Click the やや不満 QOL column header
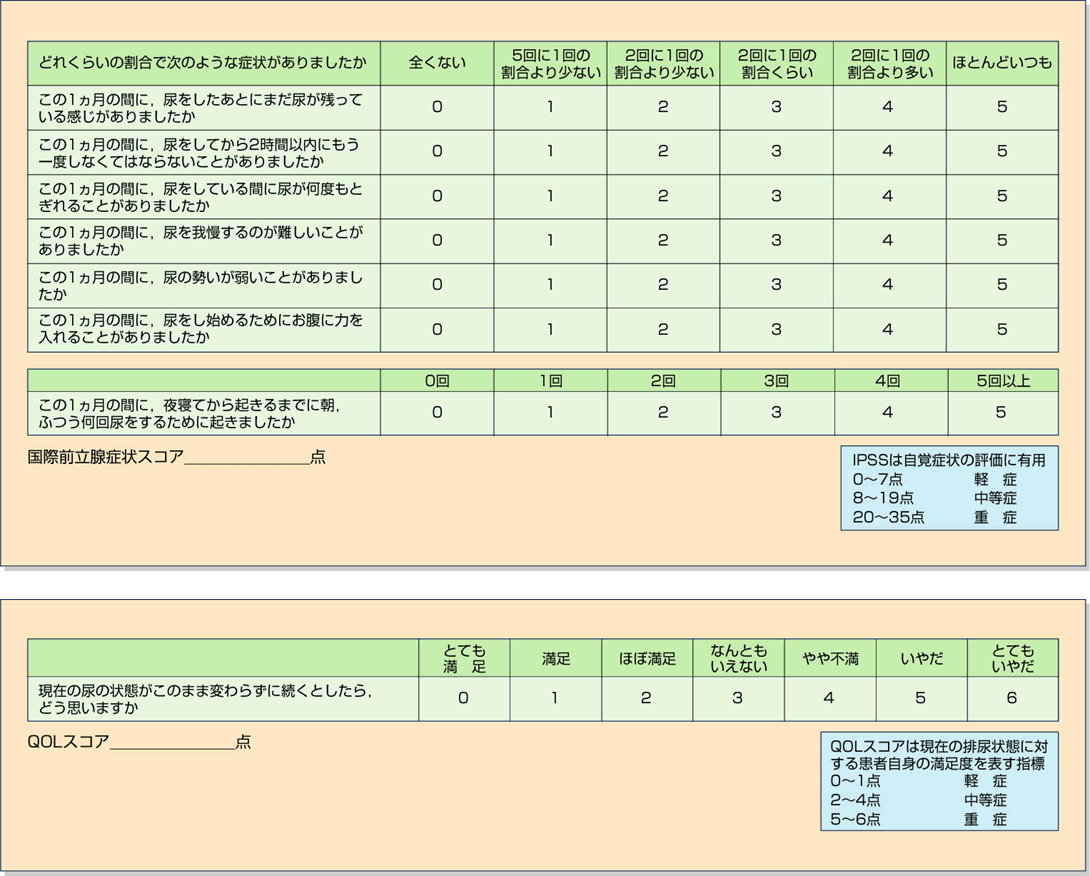The width and height of the screenshot is (1090, 876). pos(830,659)
